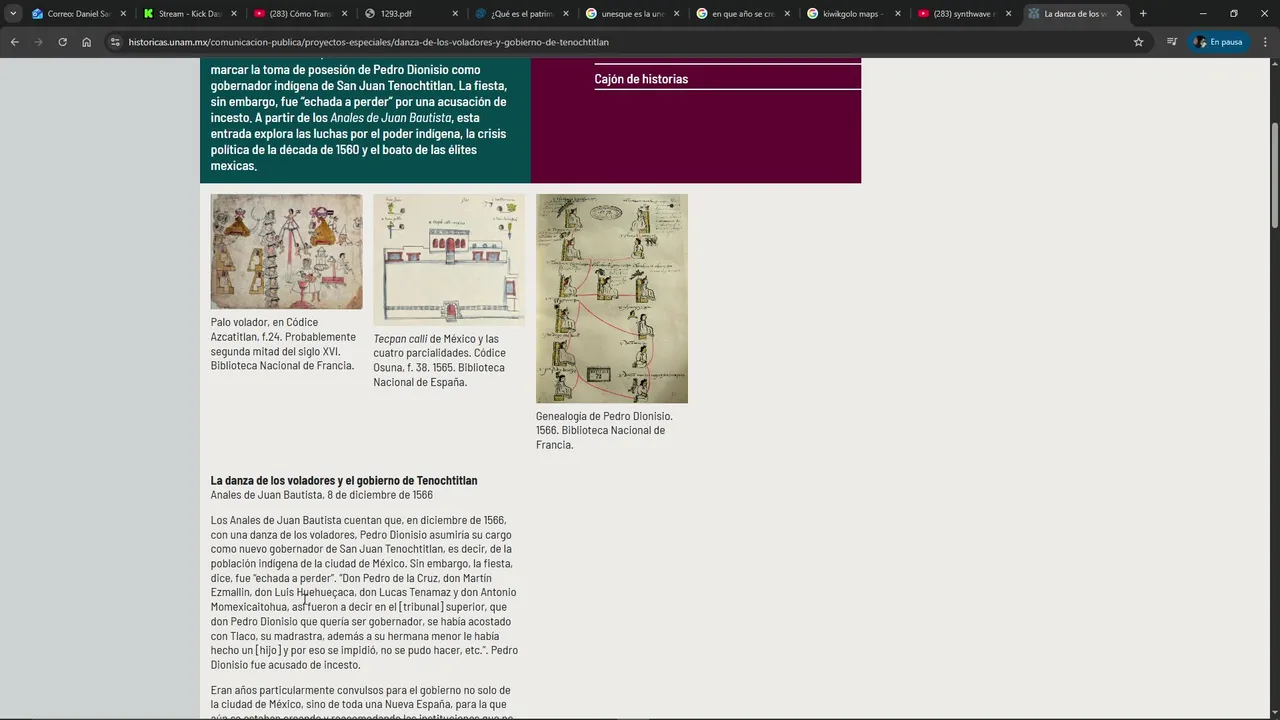Open Genealogía de Pedro Dionisio image
Viewport: 1280px width, 720px height.
(612, 298)
